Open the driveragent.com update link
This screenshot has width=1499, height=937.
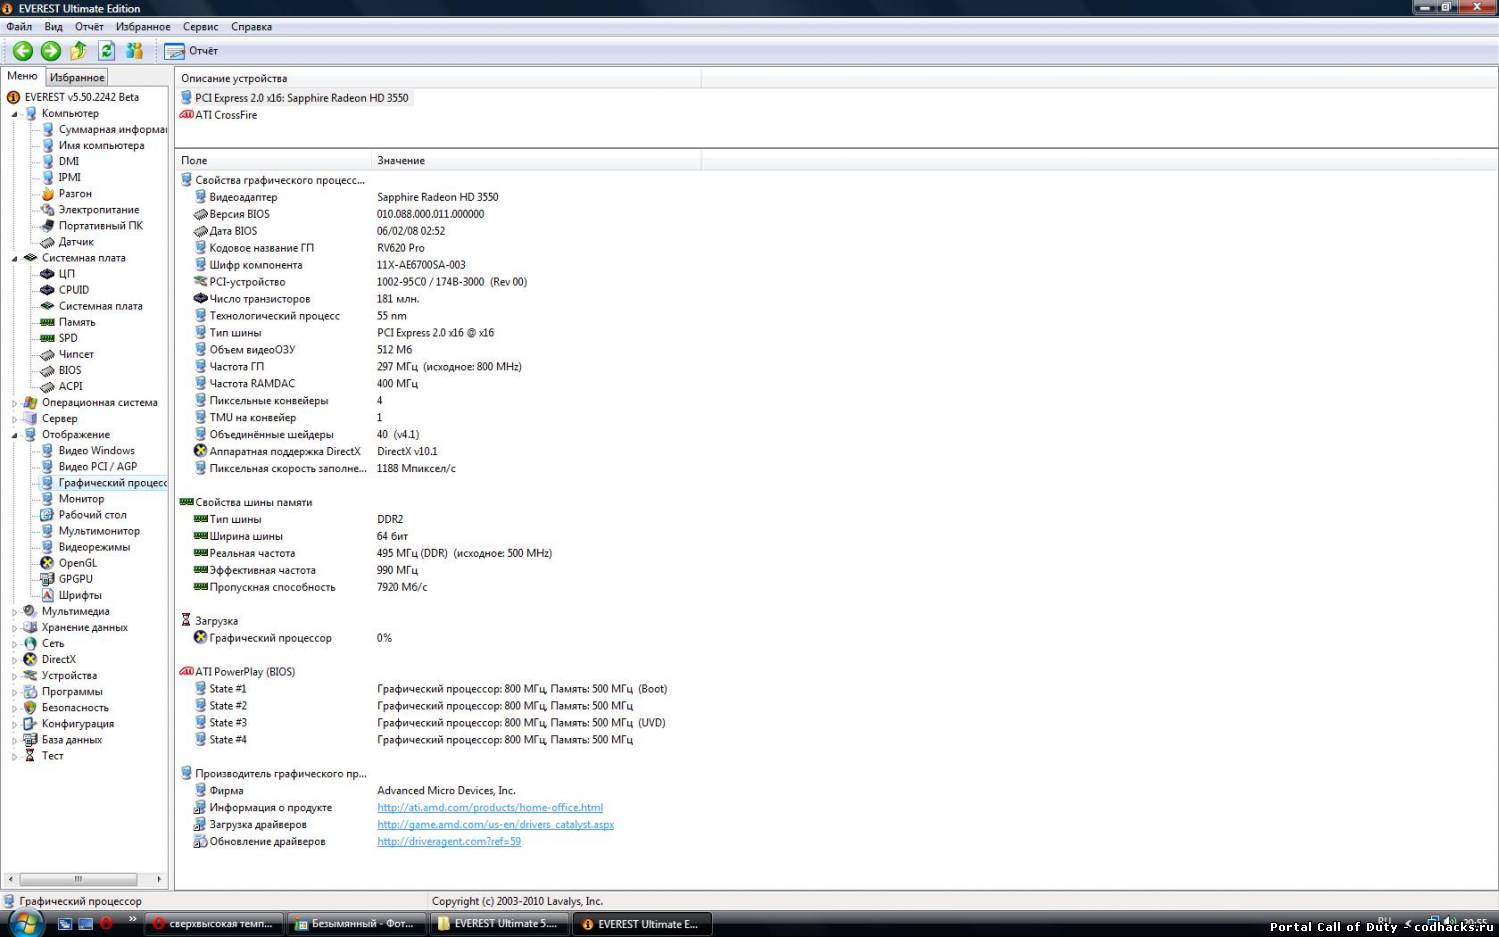(449, 842)
